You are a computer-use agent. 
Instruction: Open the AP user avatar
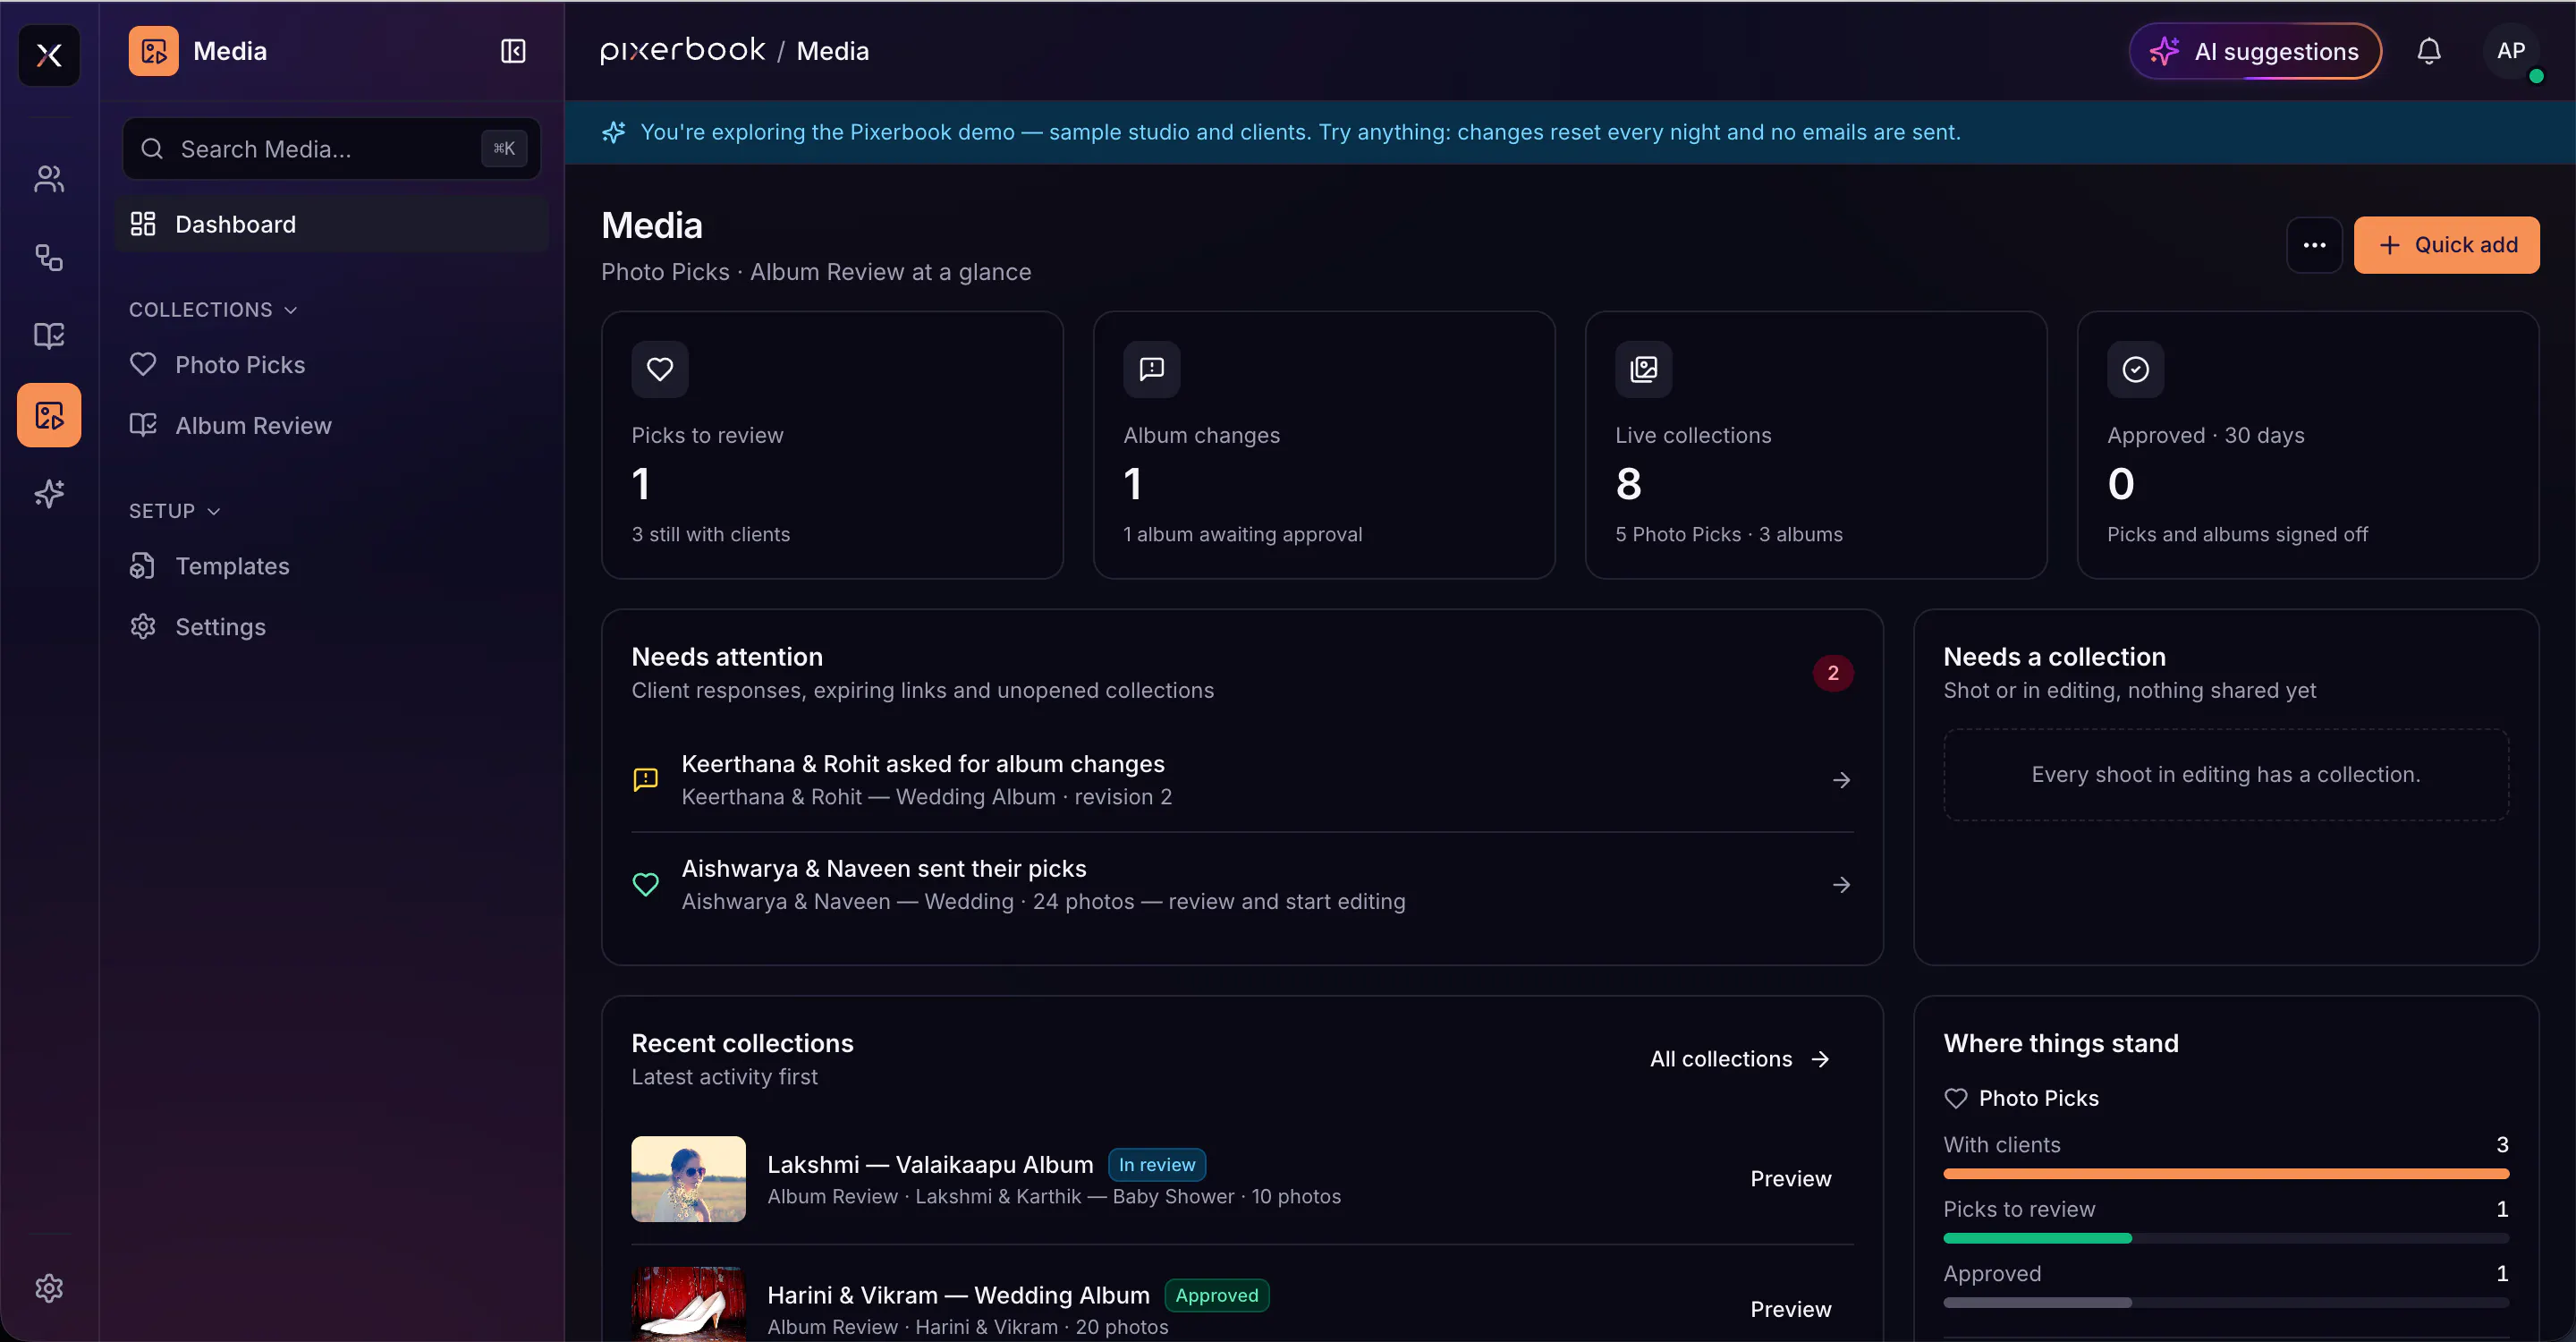(x=2510, y=51)
